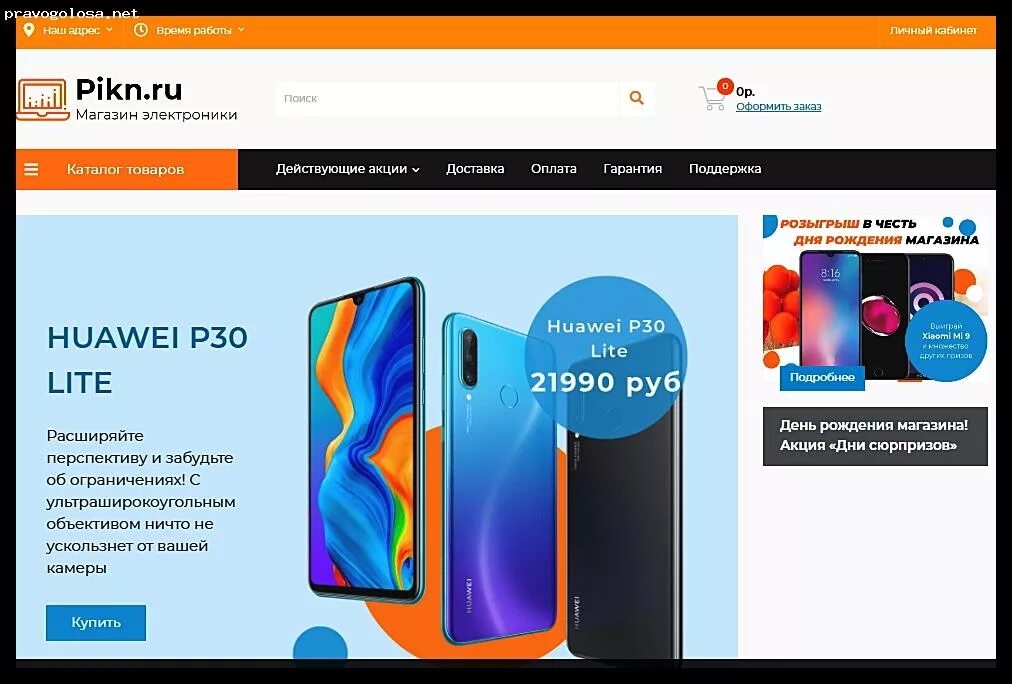Open the Каталог товаров button
This screenshot has width=1012, height=684.
[127, 169]
